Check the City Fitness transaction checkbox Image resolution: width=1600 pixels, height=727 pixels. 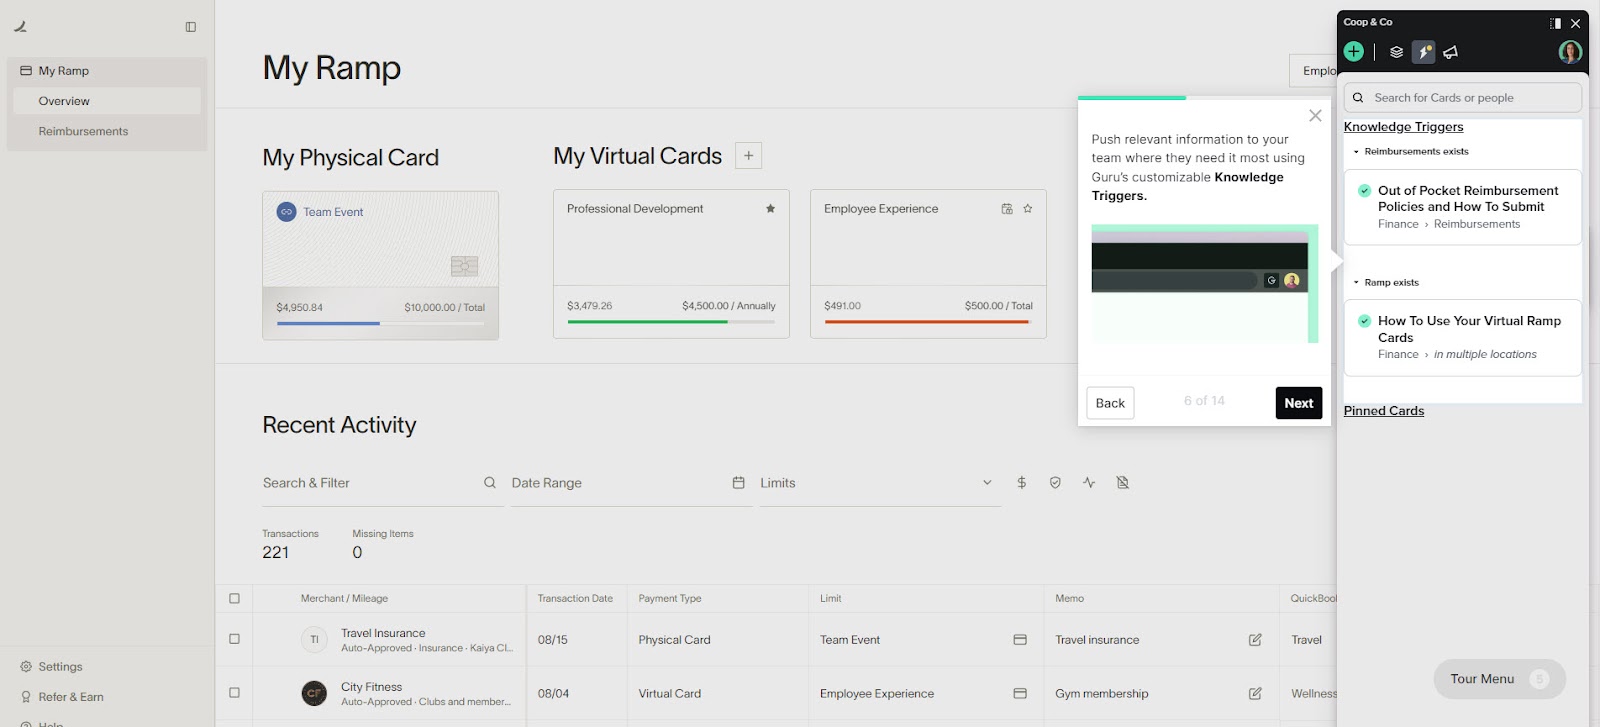[235, 692]
